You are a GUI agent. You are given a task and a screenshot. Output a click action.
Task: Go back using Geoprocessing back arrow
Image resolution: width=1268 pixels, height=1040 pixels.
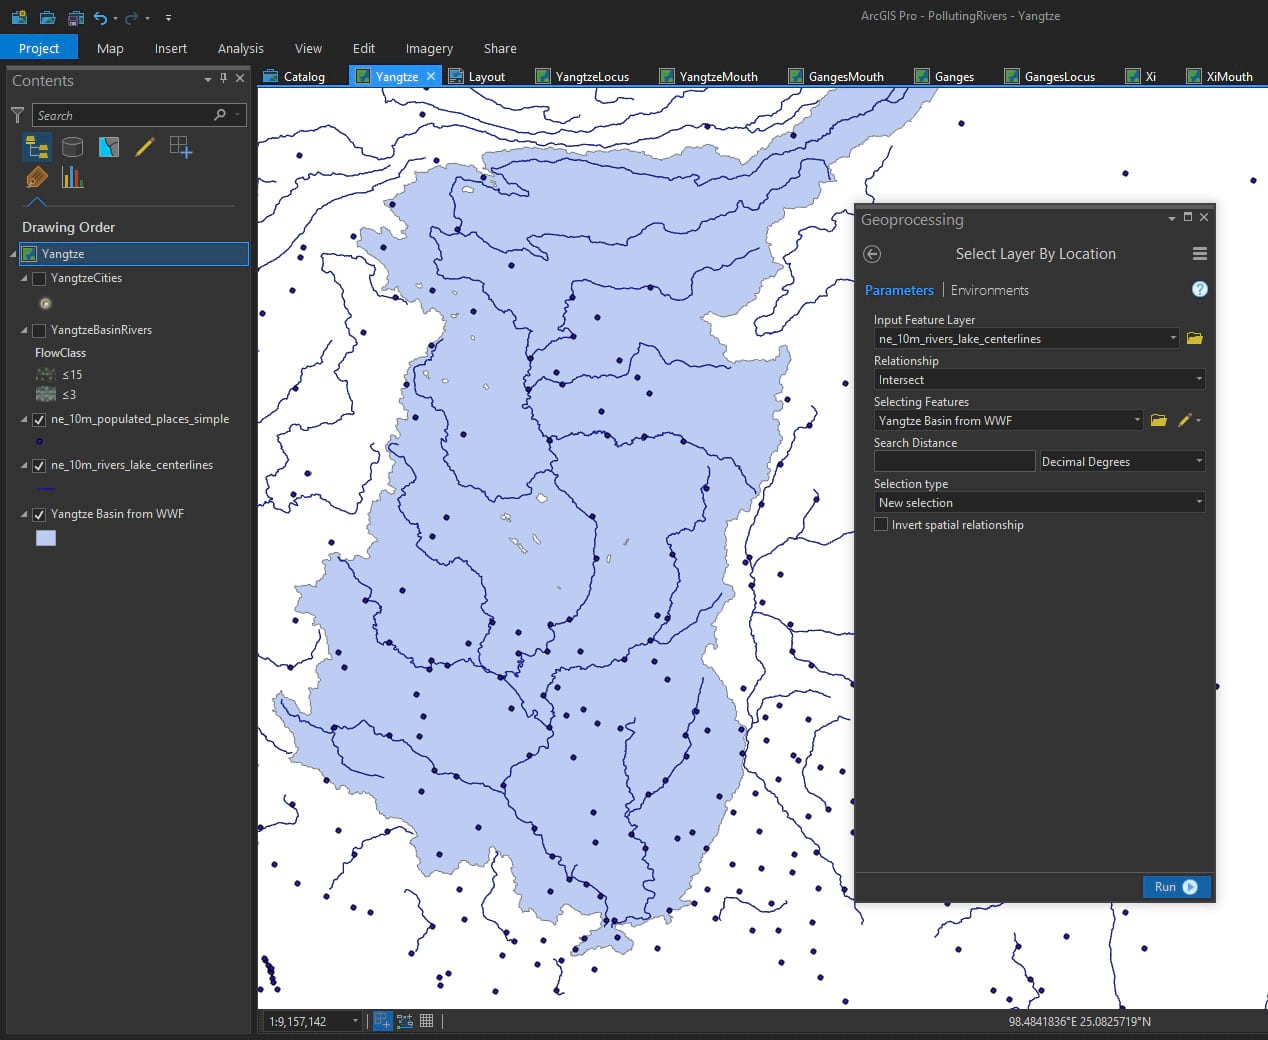coord(872,254)
